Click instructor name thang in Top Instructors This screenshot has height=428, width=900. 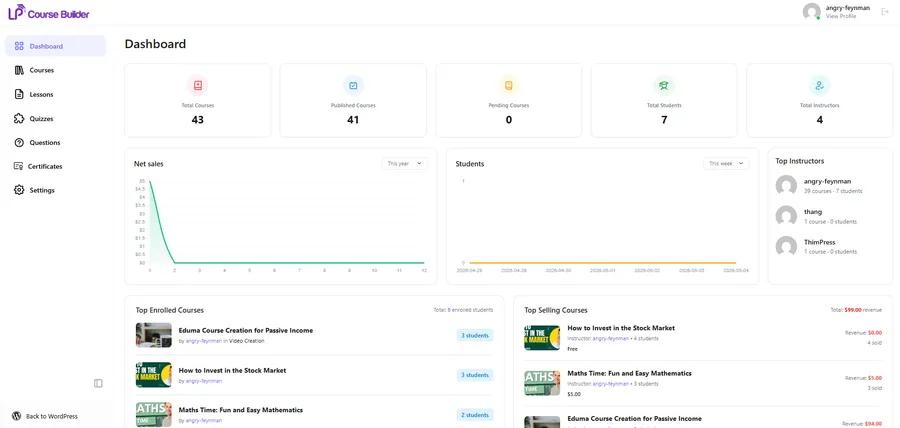click(x=813, y=212)
